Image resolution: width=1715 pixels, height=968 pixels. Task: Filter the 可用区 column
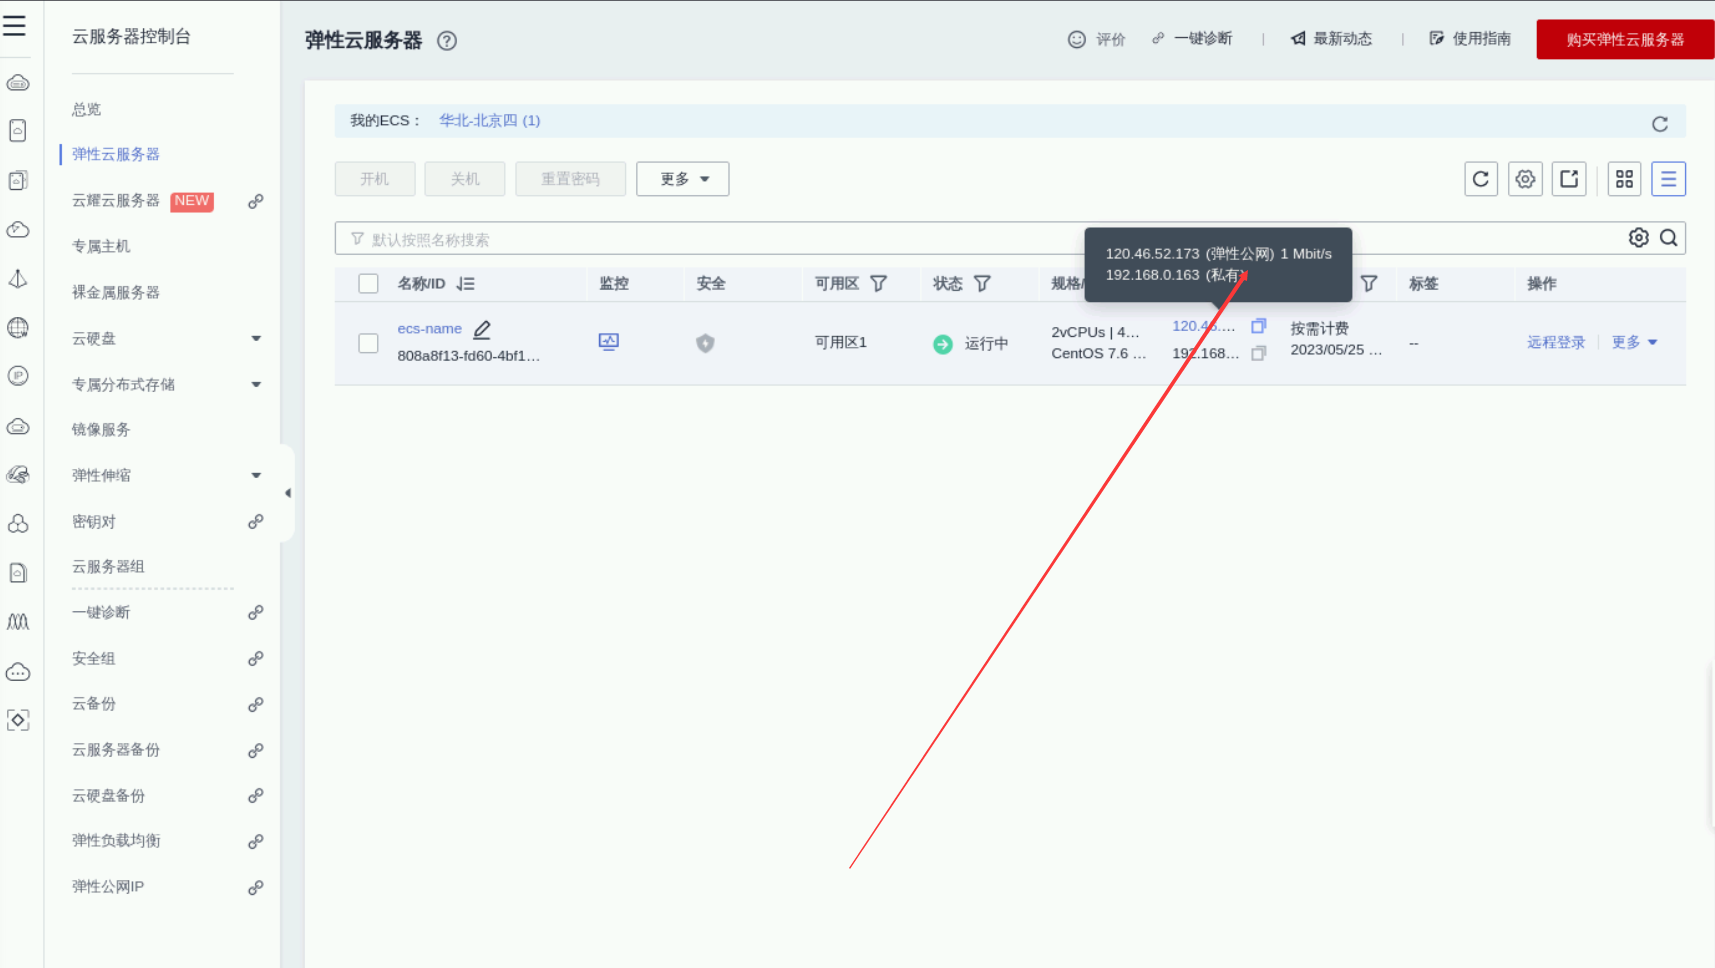[879, 284]
